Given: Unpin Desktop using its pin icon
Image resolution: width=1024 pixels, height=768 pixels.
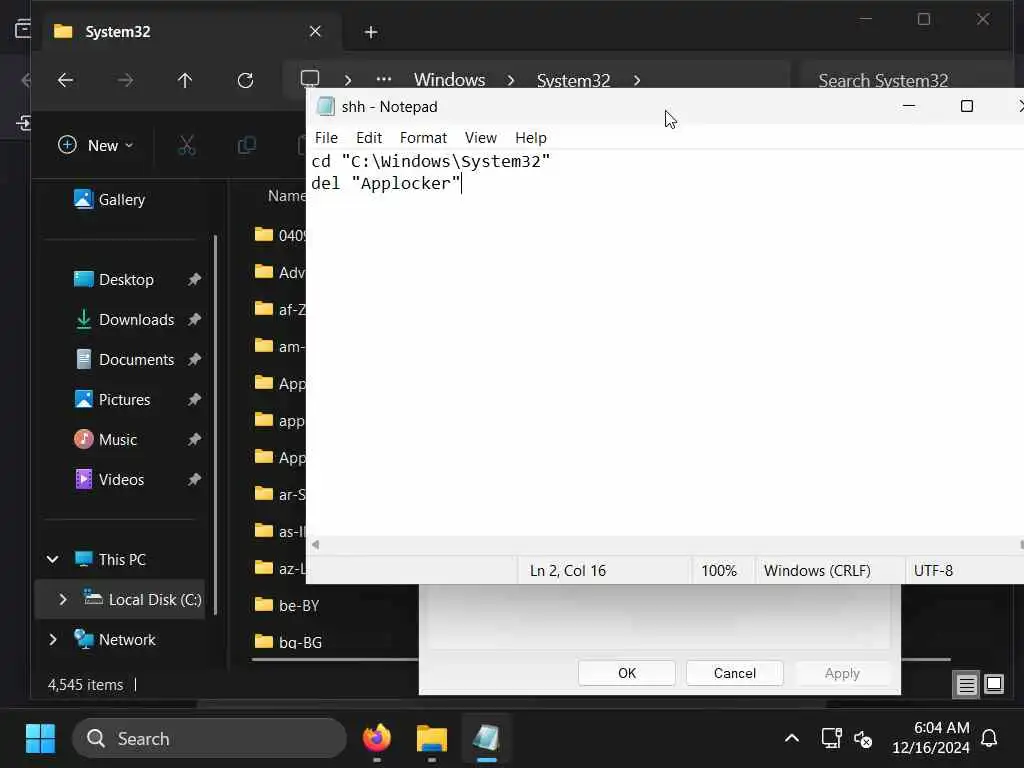Looking at the screenshot, I should (x=194, y=280).
